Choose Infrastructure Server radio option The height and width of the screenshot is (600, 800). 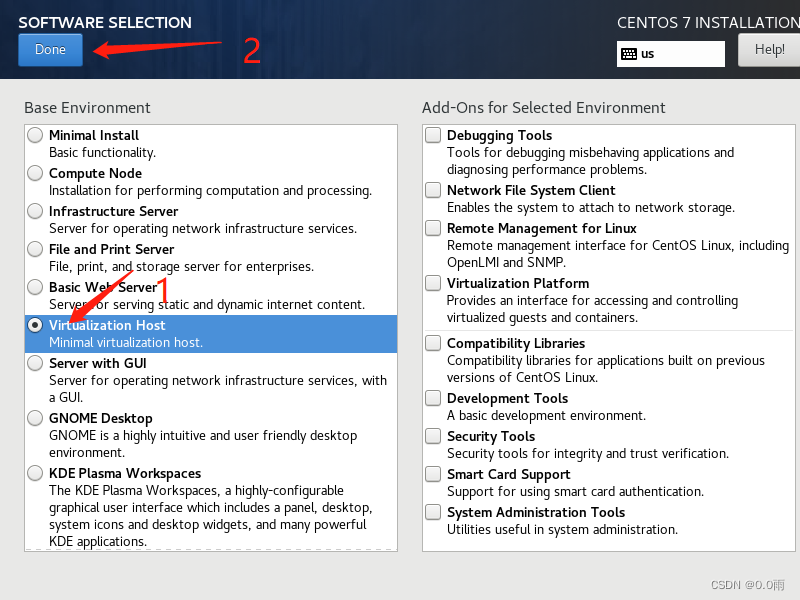coord(35,211)
